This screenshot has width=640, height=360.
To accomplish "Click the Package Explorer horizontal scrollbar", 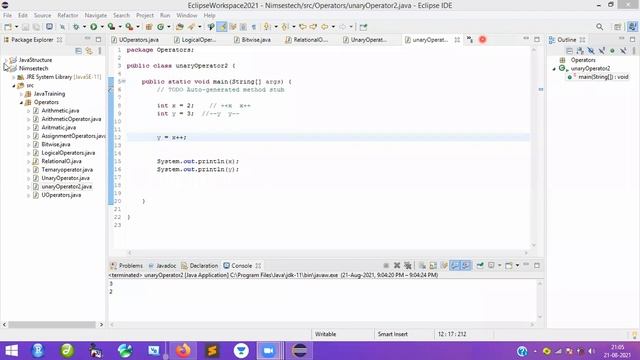I will pos(52,324).
